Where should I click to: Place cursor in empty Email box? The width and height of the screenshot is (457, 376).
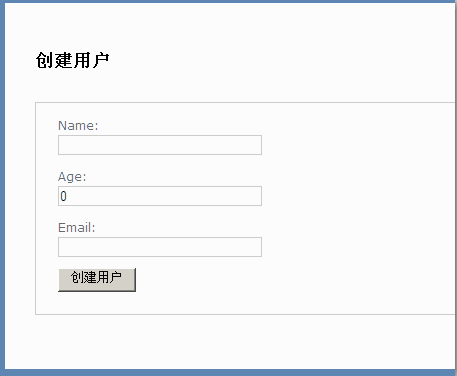(160, 247)
